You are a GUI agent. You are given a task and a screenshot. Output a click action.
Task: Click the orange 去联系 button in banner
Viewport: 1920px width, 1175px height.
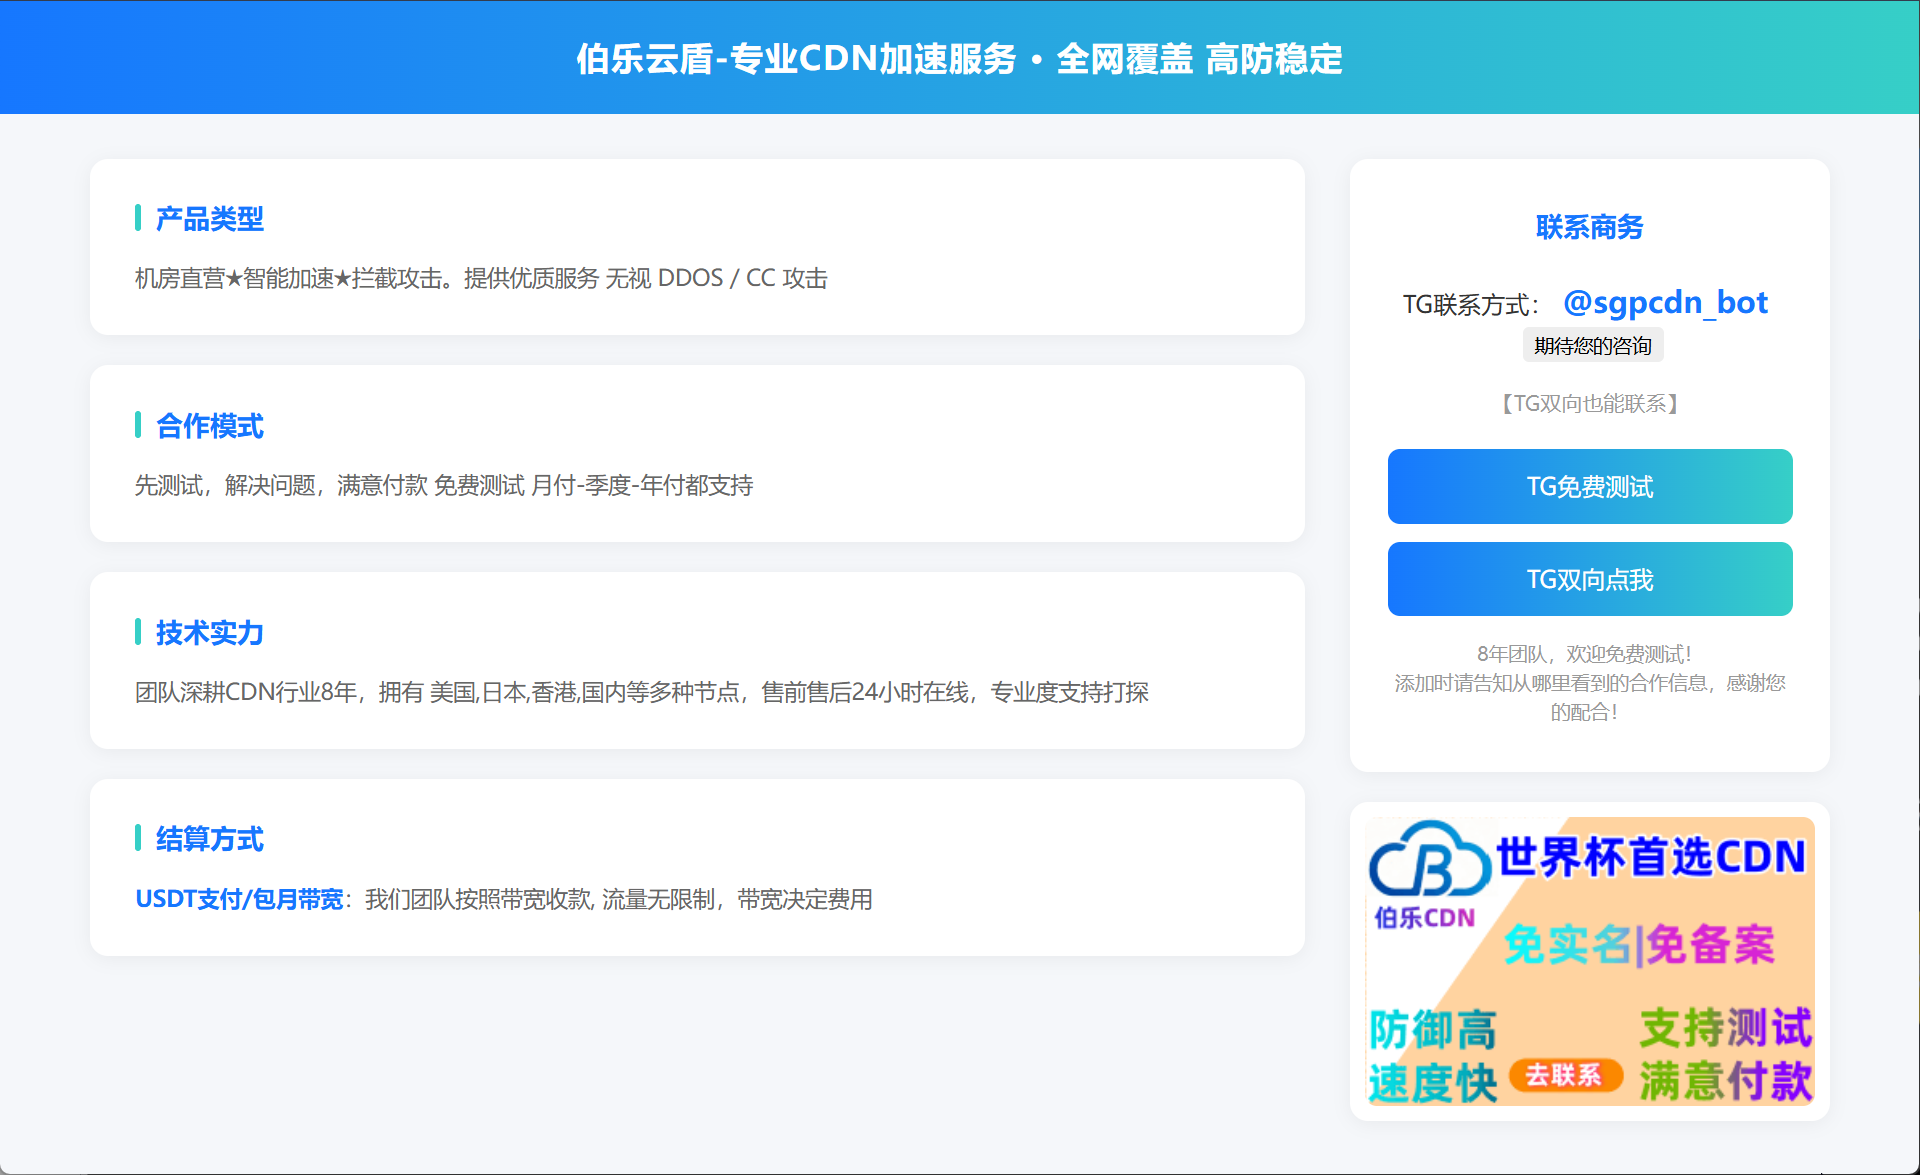click(1564, 1075)
